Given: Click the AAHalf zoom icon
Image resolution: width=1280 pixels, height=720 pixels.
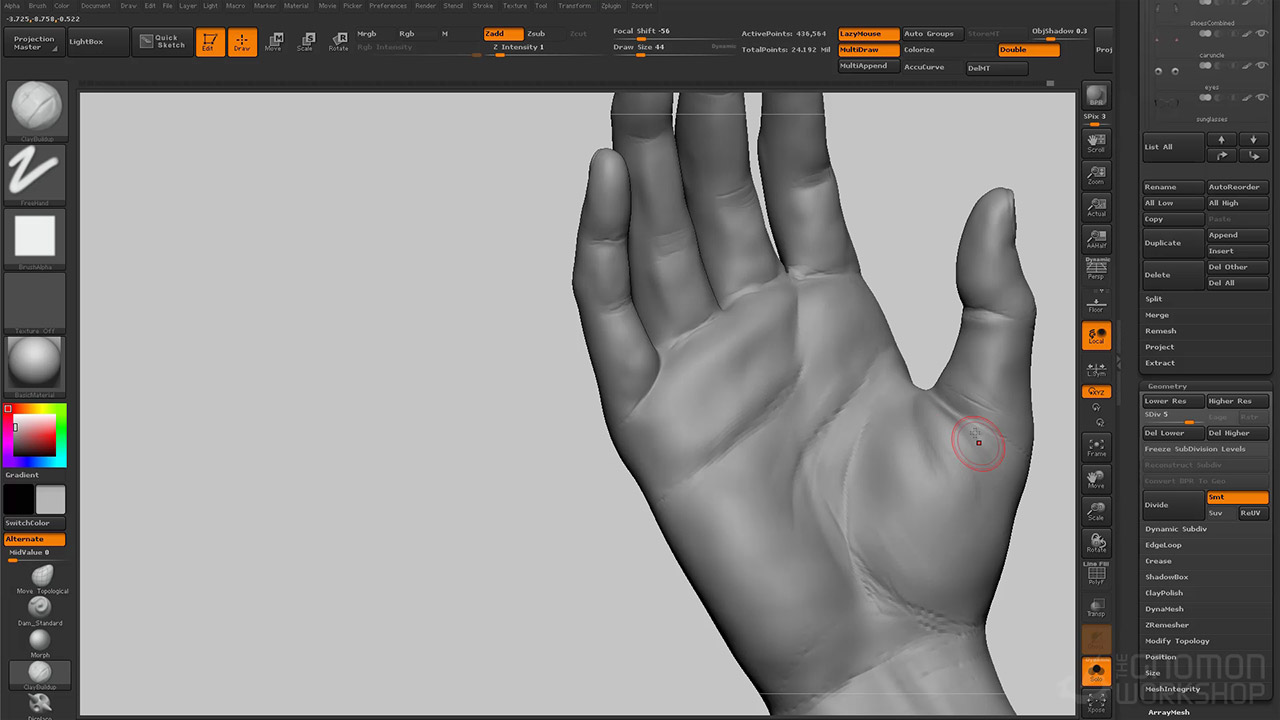Looking at the screenshot, I should (x=1096, y=238).
